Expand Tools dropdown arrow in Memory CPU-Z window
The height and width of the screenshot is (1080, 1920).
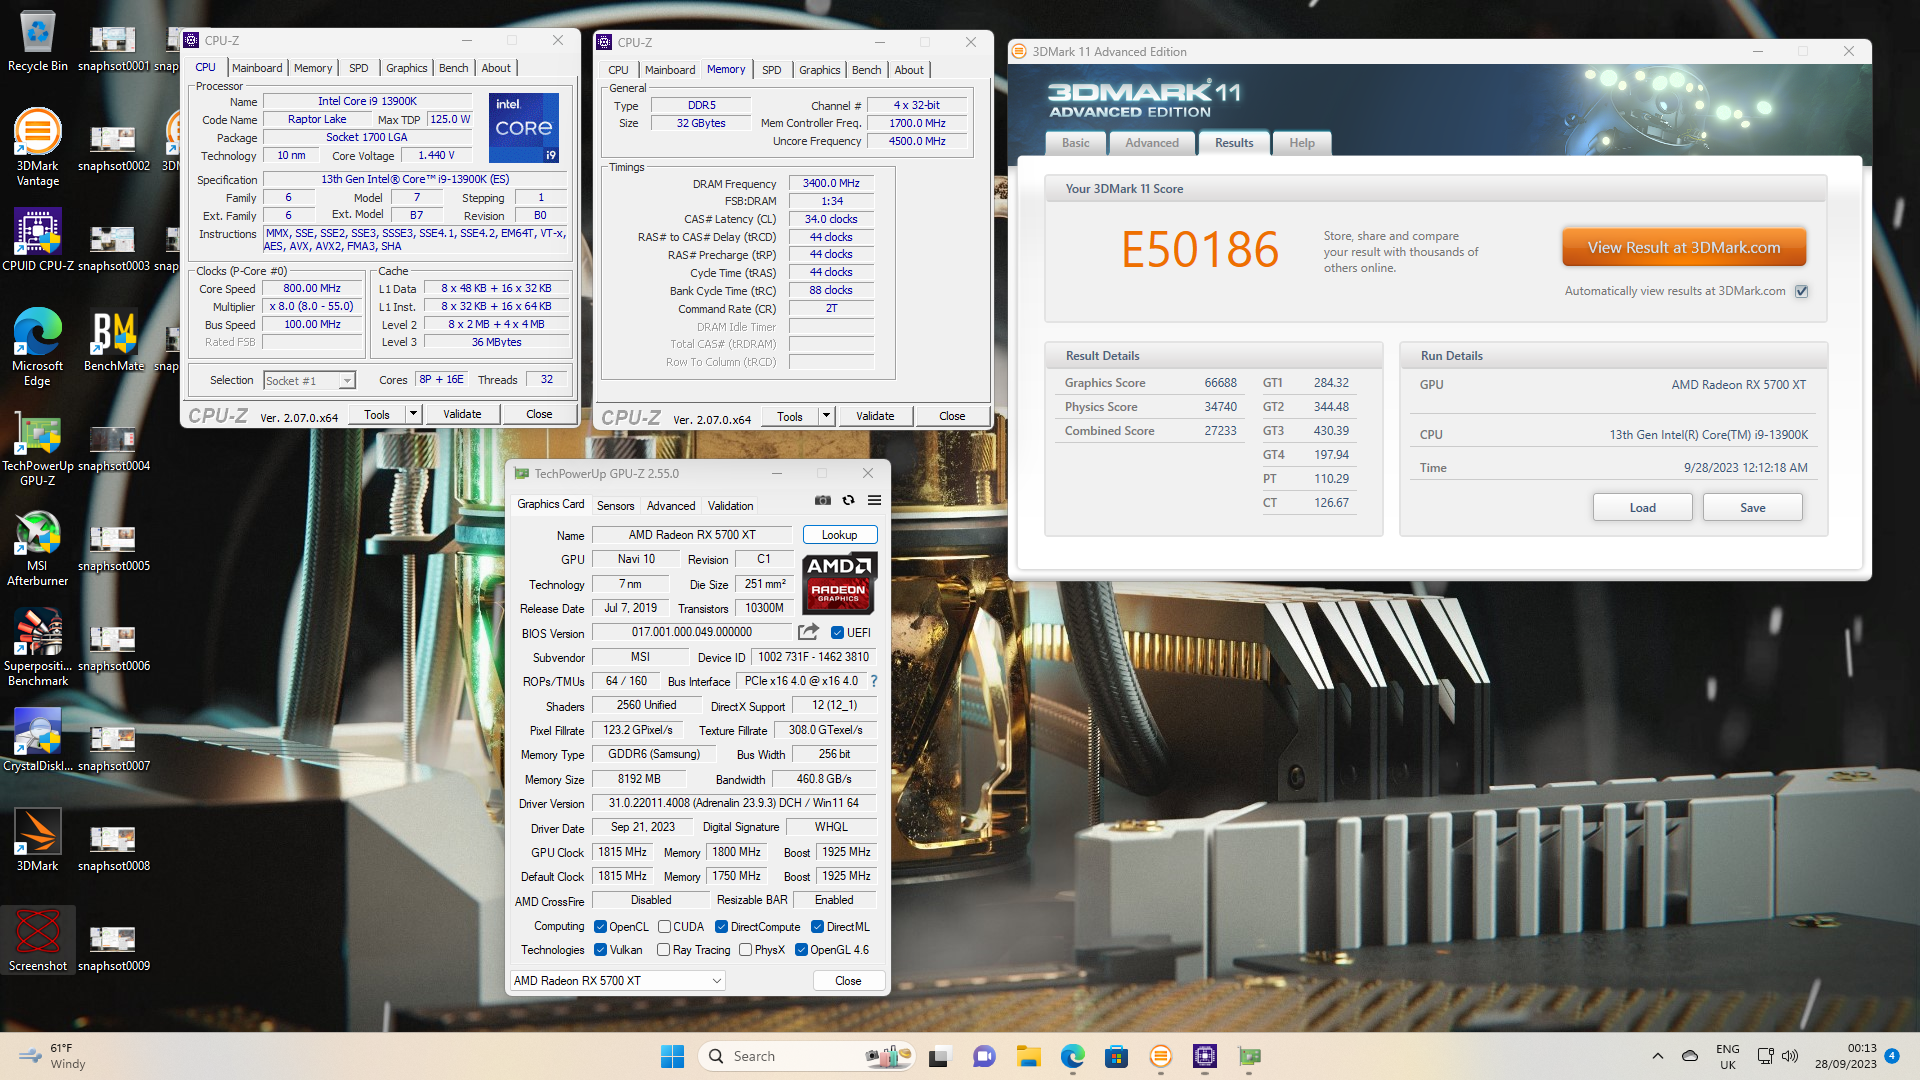[x=826, y=416]
